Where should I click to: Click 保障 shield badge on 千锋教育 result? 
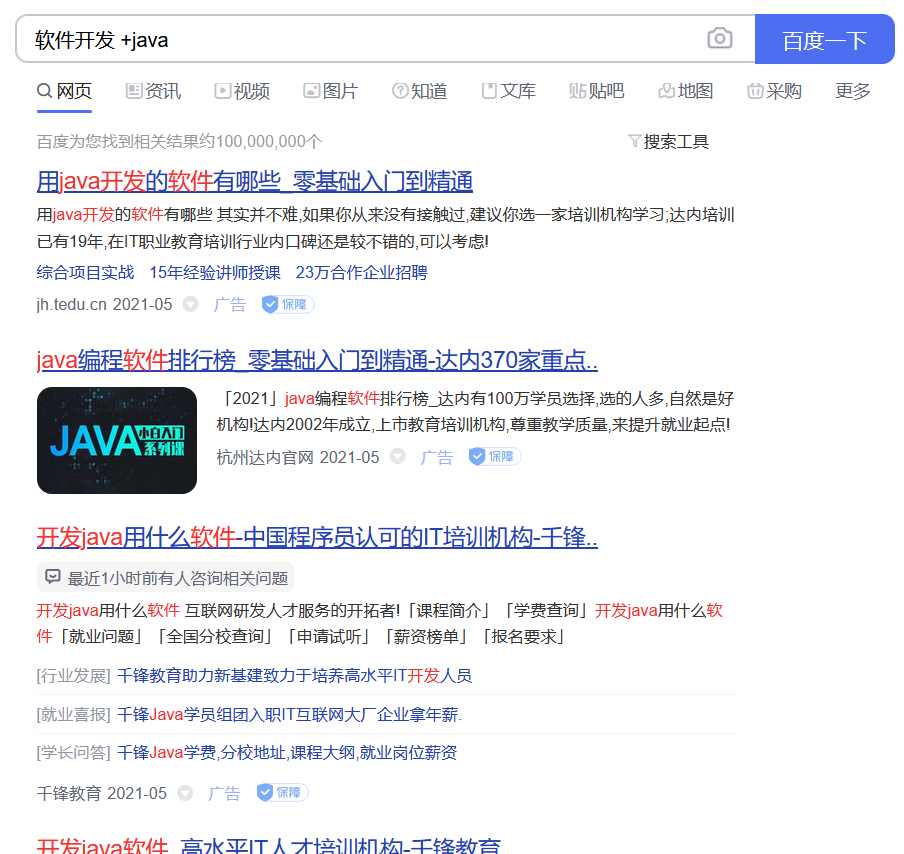282,793
